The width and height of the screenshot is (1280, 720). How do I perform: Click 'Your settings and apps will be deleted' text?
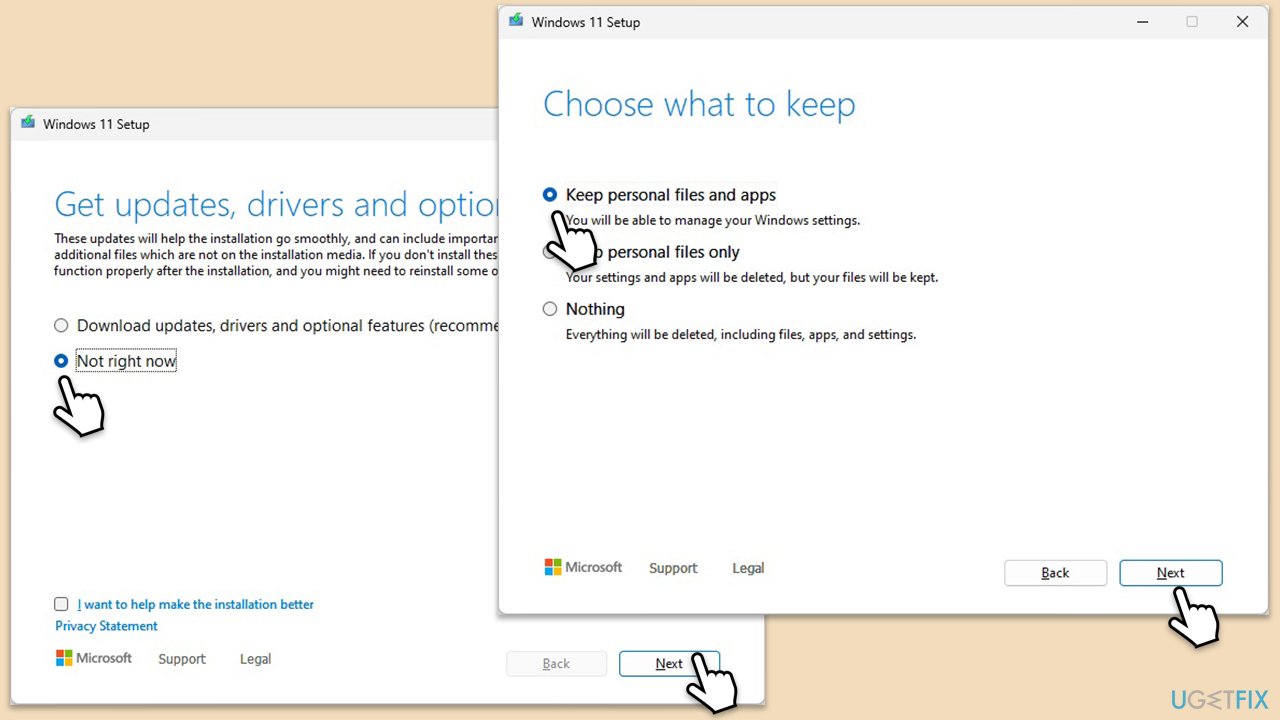[x=752, y=278]
